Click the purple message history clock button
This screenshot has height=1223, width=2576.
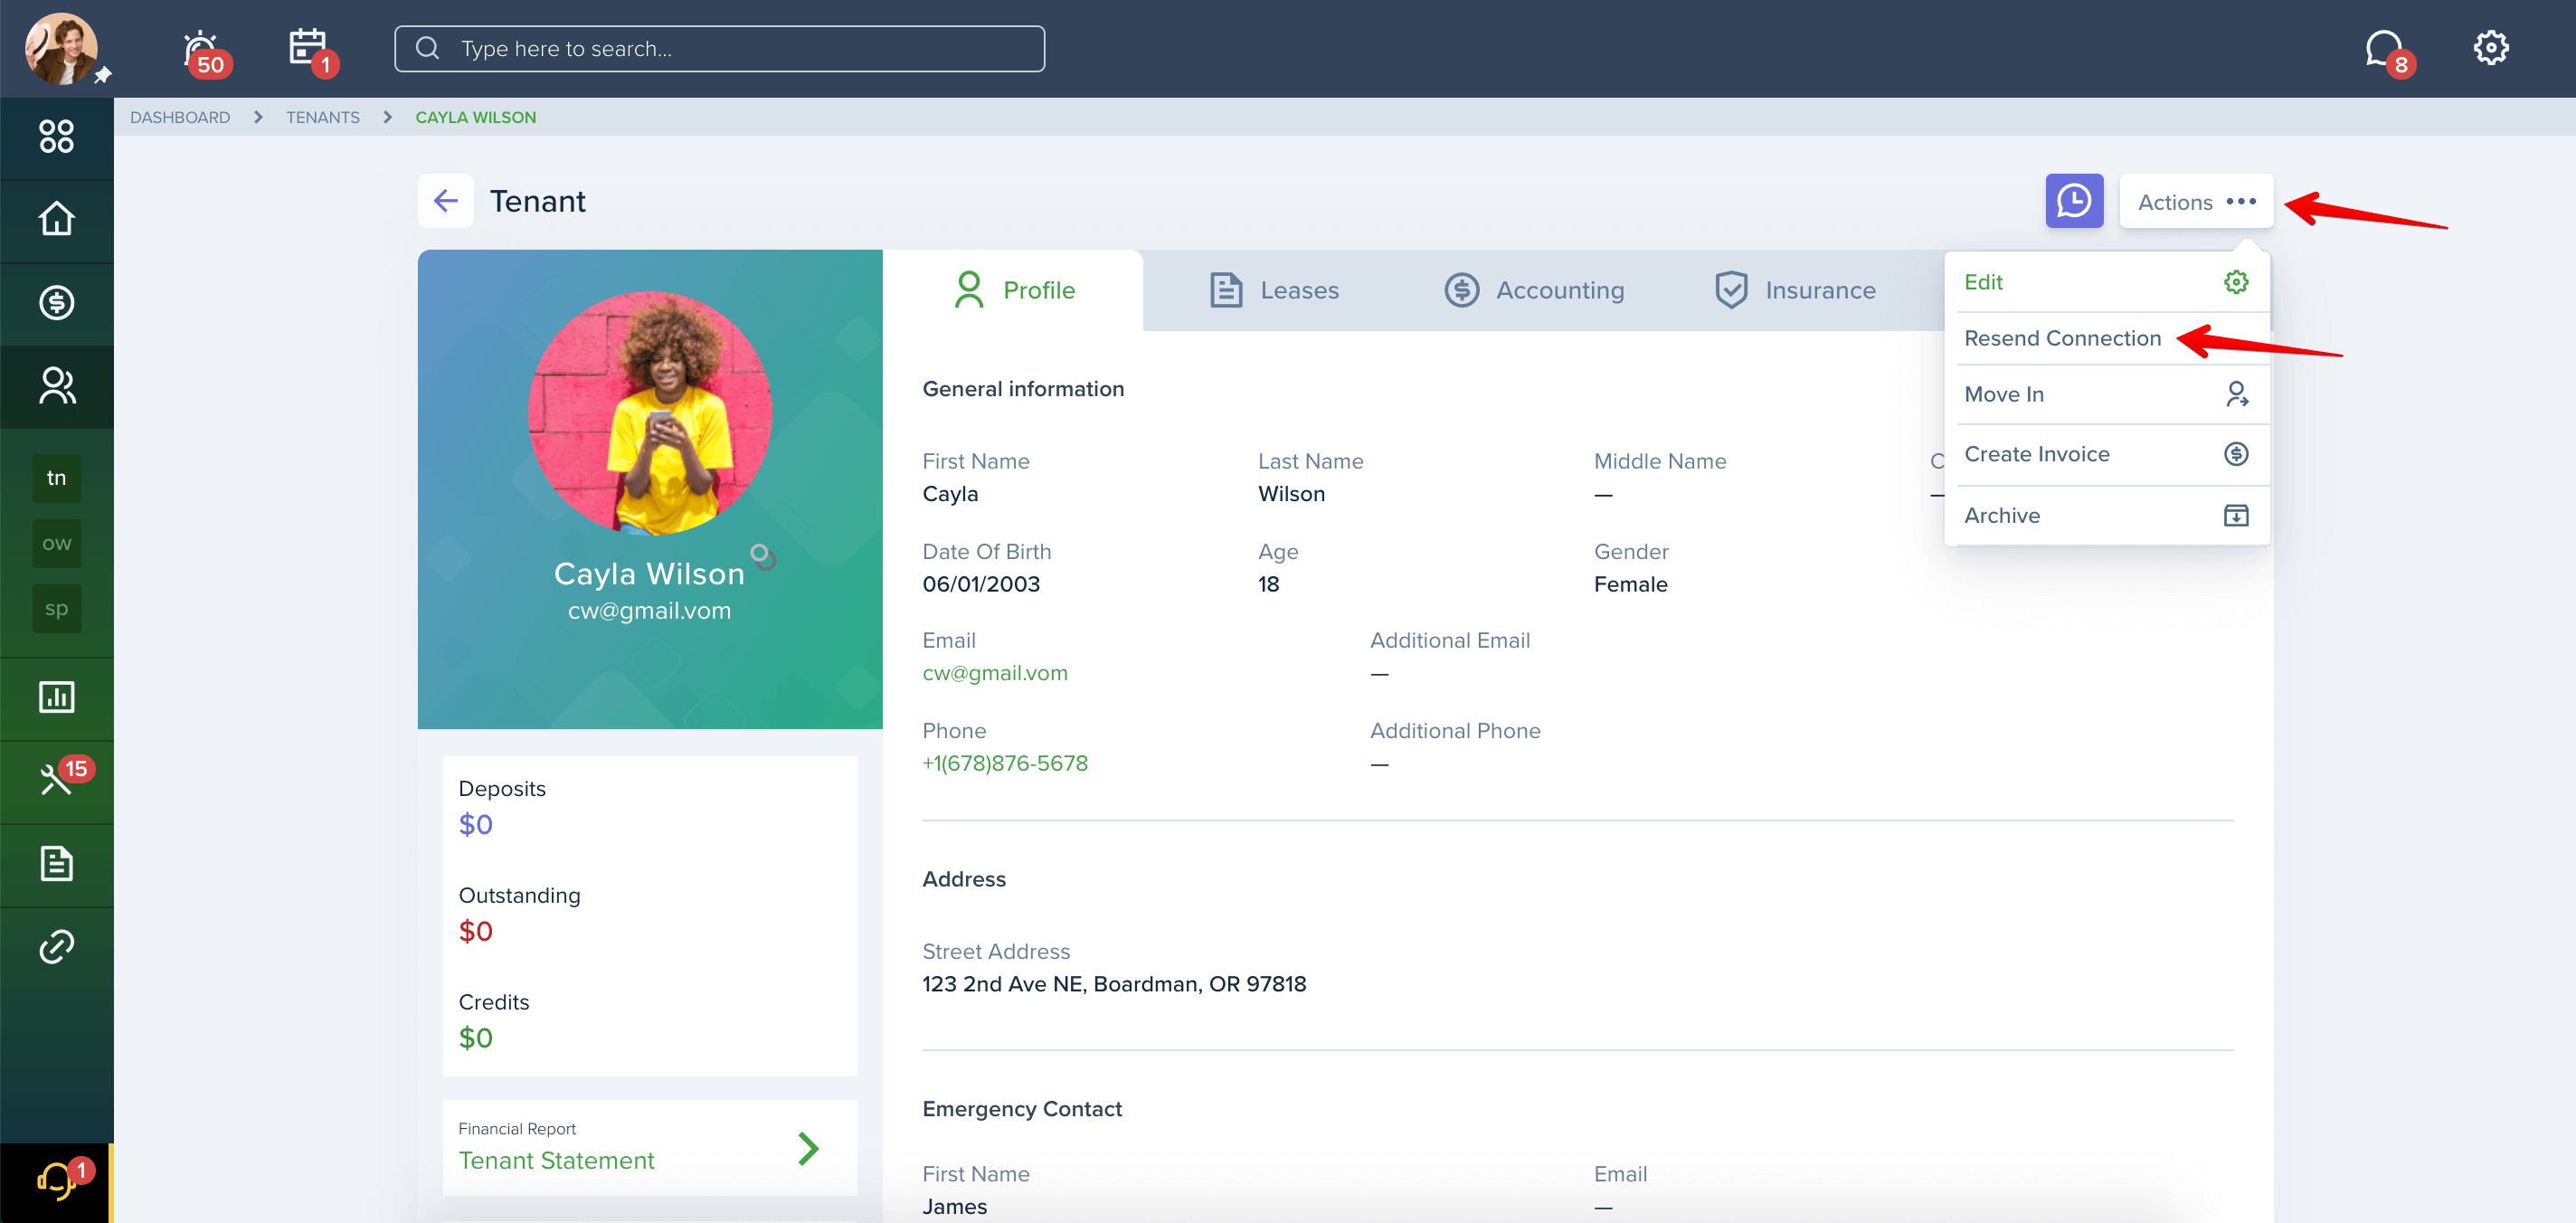click(x=2074, y=201)
